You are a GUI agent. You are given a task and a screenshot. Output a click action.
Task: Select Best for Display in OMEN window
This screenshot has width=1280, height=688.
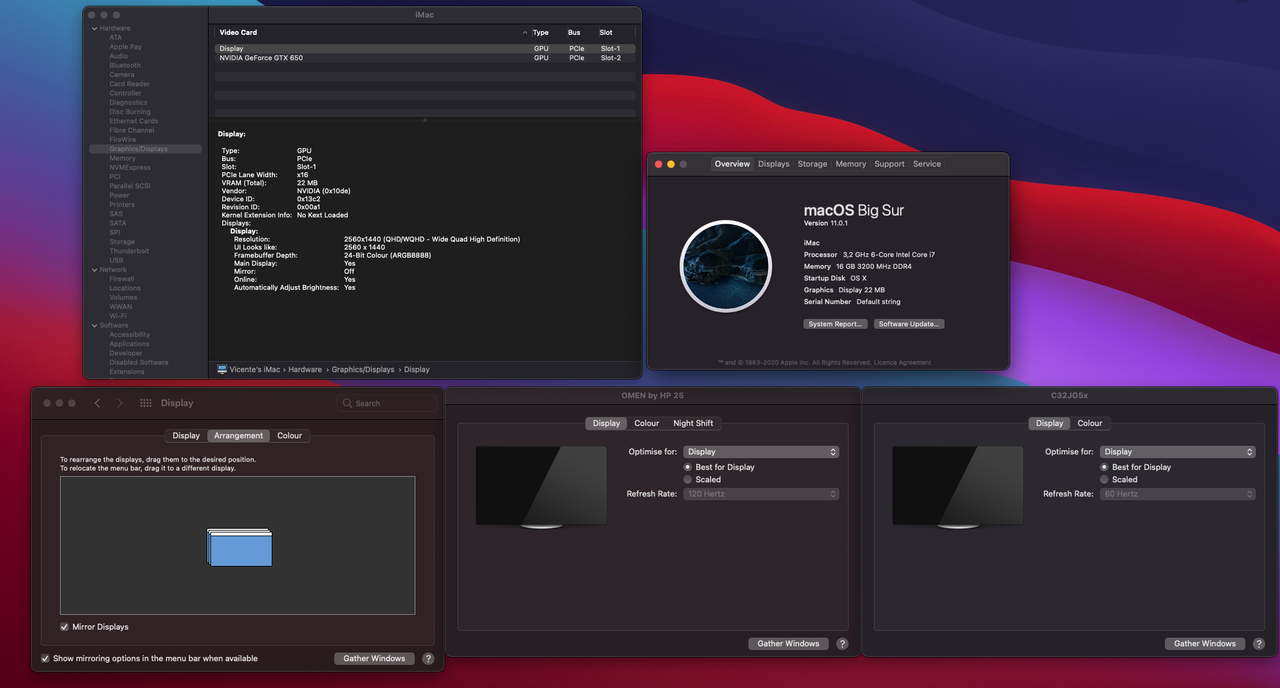(688, 467)
